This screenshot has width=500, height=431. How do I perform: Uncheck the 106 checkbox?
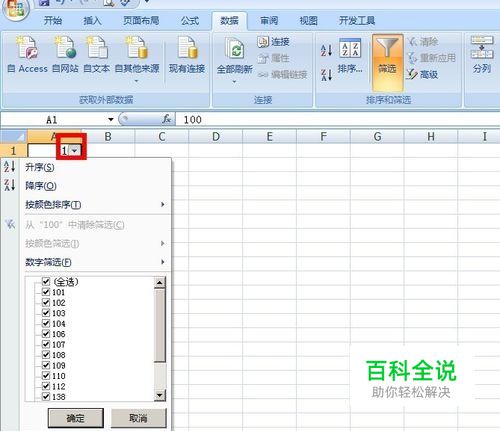click(x=46, y=334)
